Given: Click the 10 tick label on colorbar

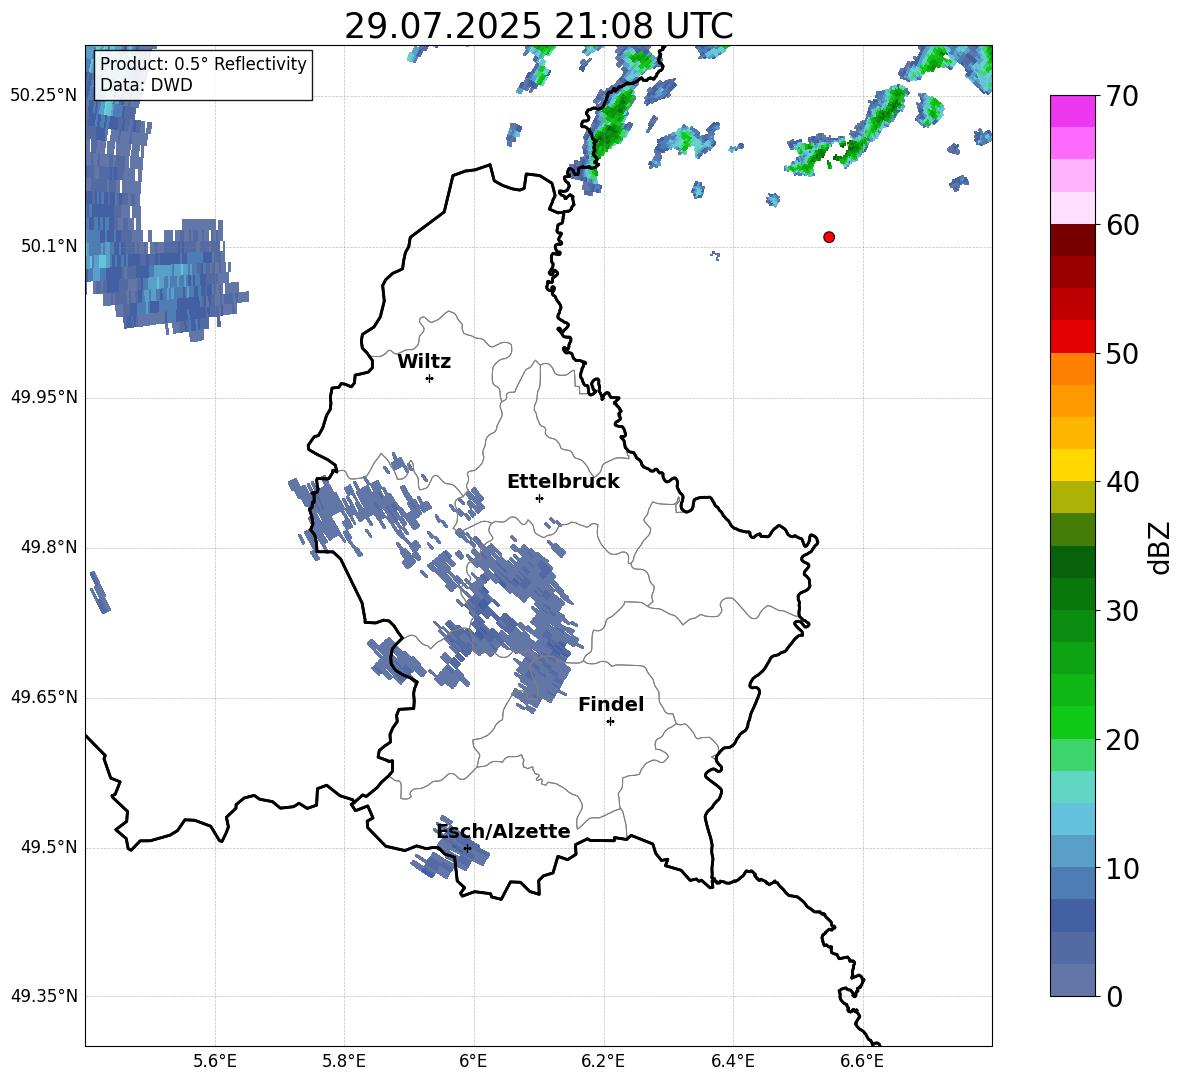Looking at the screenshot, I should (x=1122, y=868).
